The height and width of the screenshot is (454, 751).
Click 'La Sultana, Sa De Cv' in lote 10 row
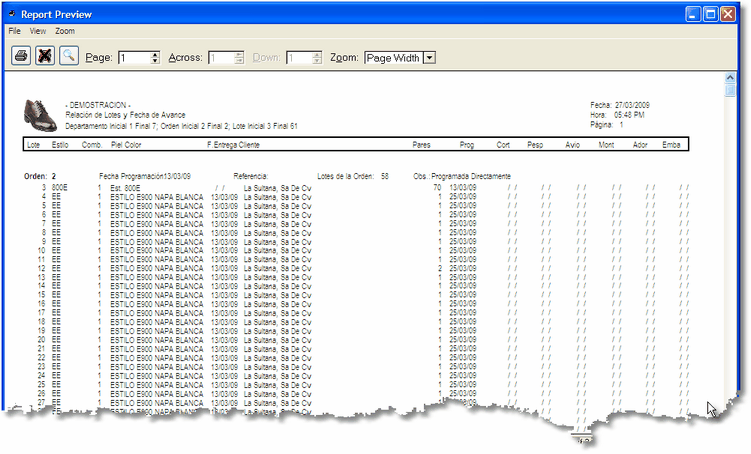[277, 250]
